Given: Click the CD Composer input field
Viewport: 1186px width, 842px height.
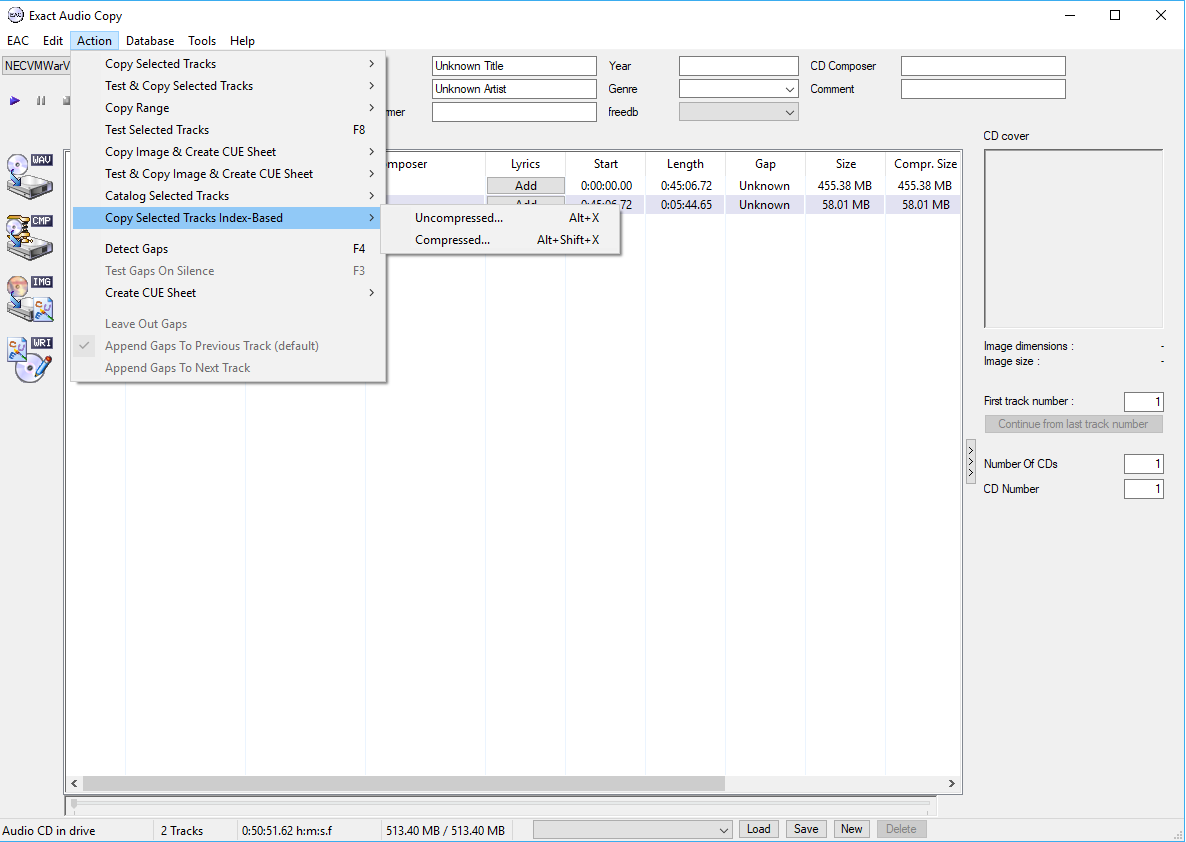Looking at the screenshot, I should pyautogui.click(x=983, y=66).
